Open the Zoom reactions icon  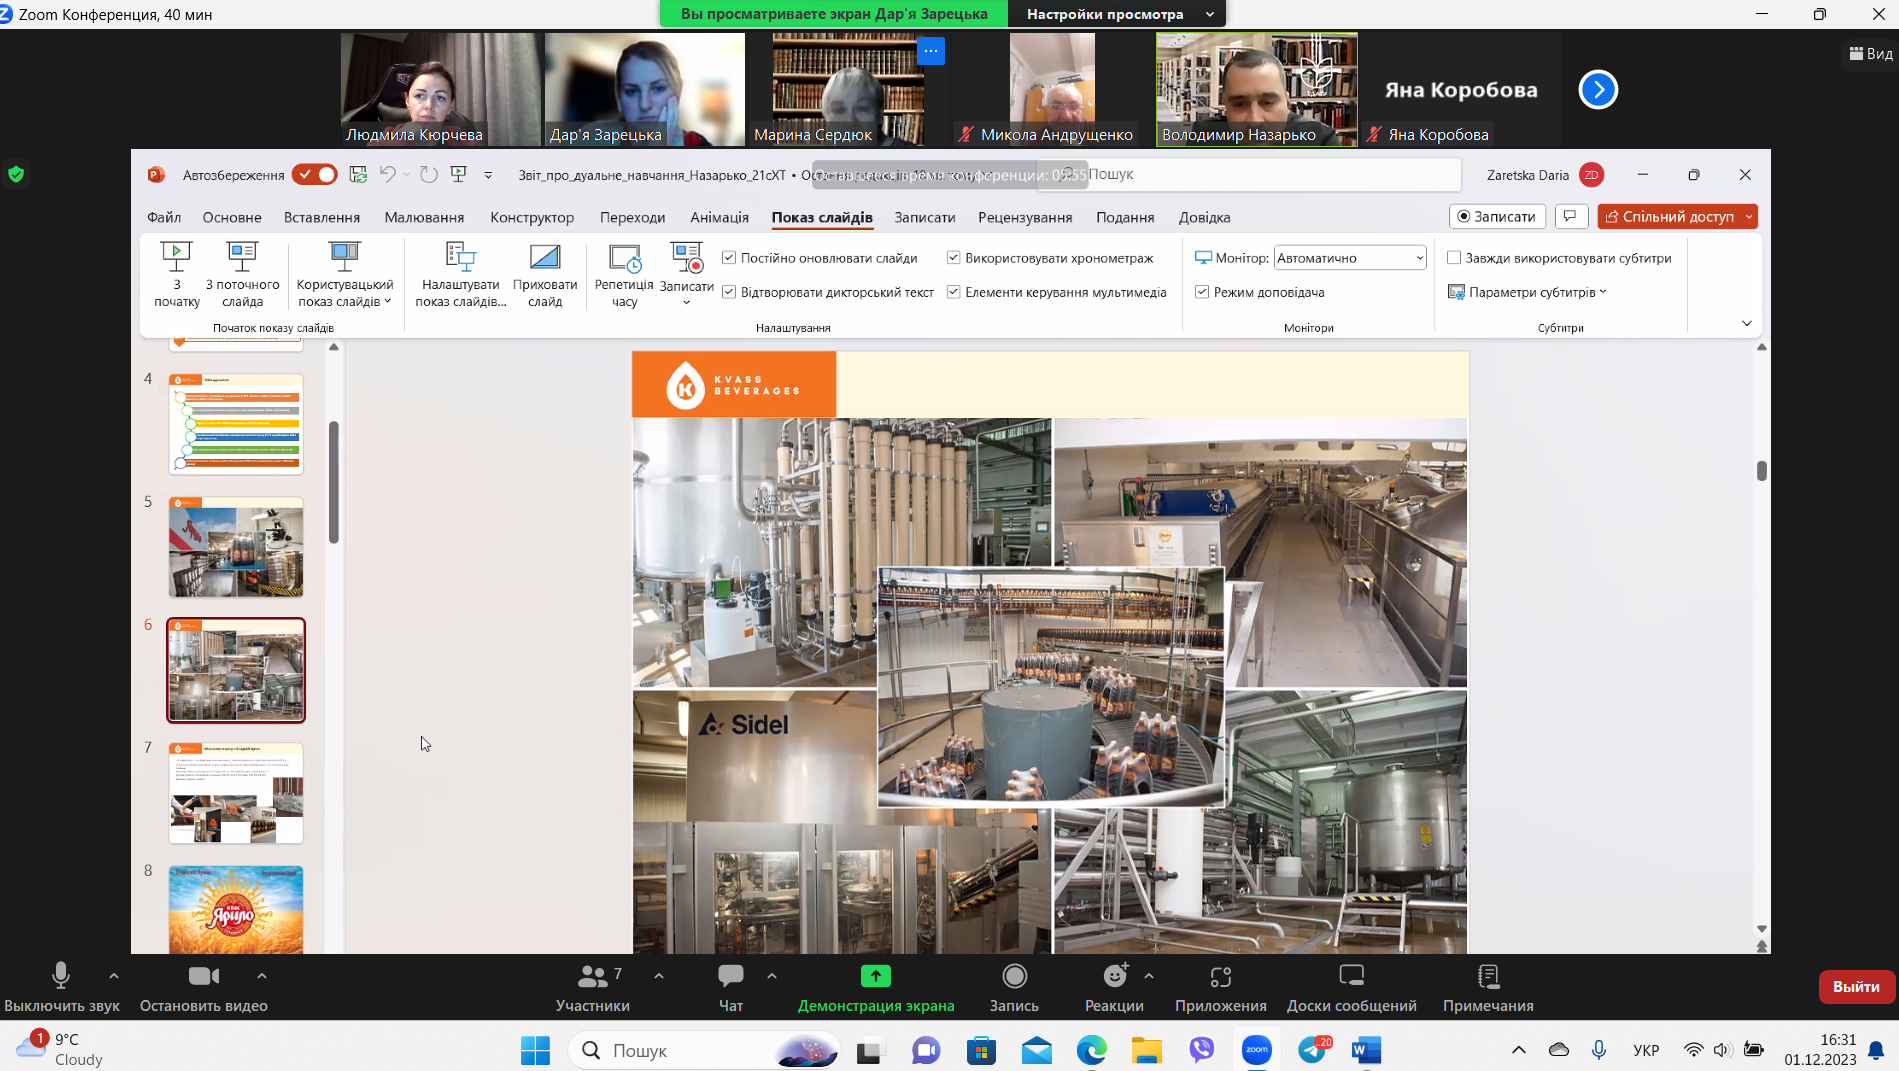pyautogui.click(x=1114, y=975)
